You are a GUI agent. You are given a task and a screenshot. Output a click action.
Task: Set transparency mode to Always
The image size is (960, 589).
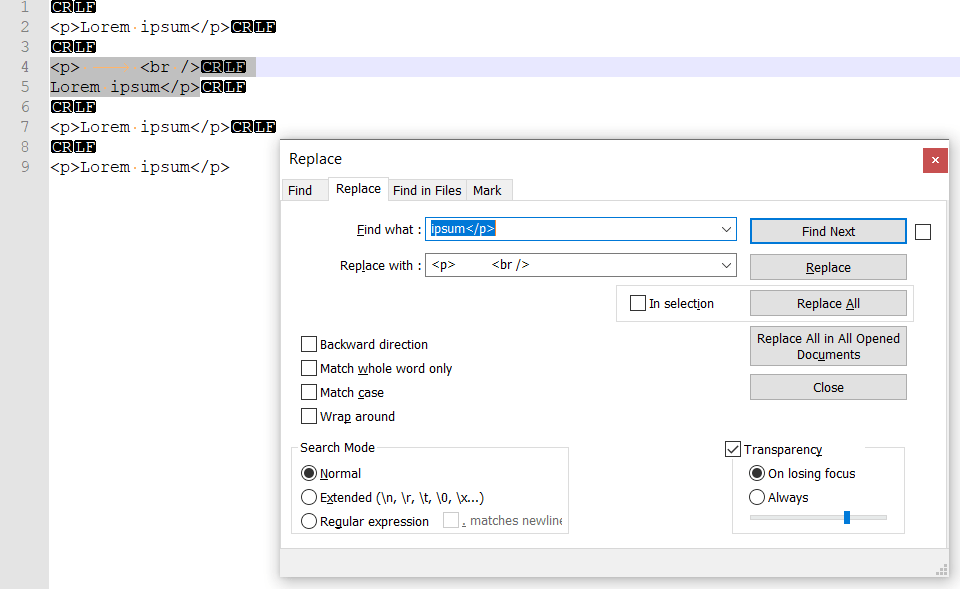click(757, 497)
